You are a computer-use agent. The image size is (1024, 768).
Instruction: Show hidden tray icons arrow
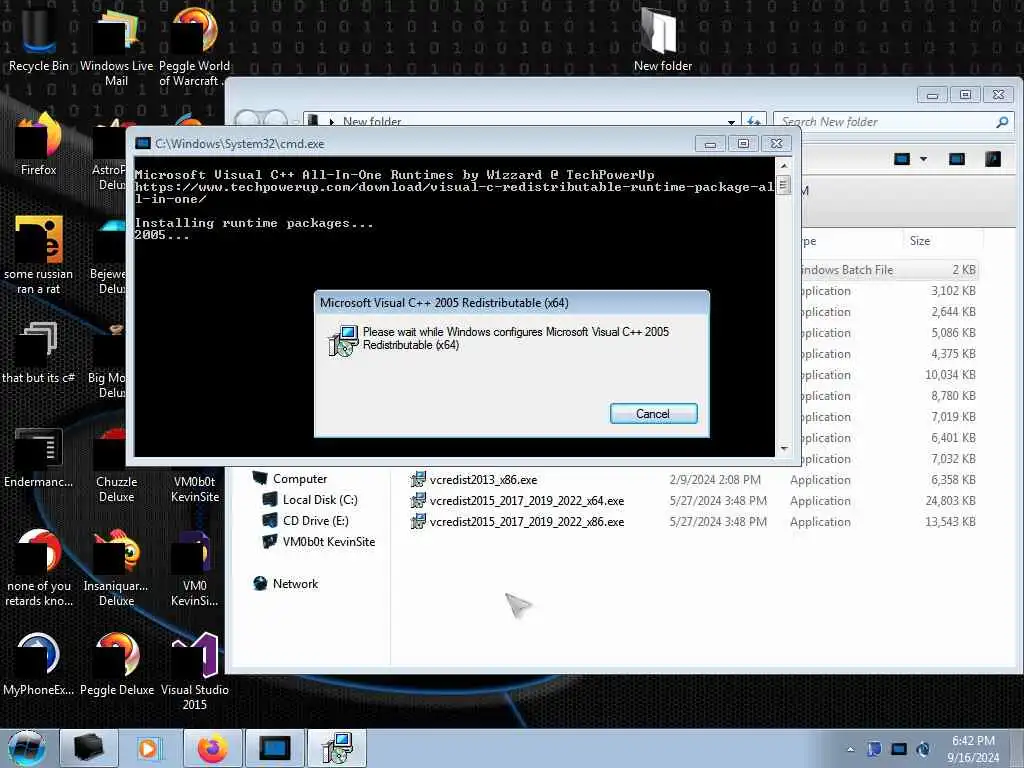850,750
